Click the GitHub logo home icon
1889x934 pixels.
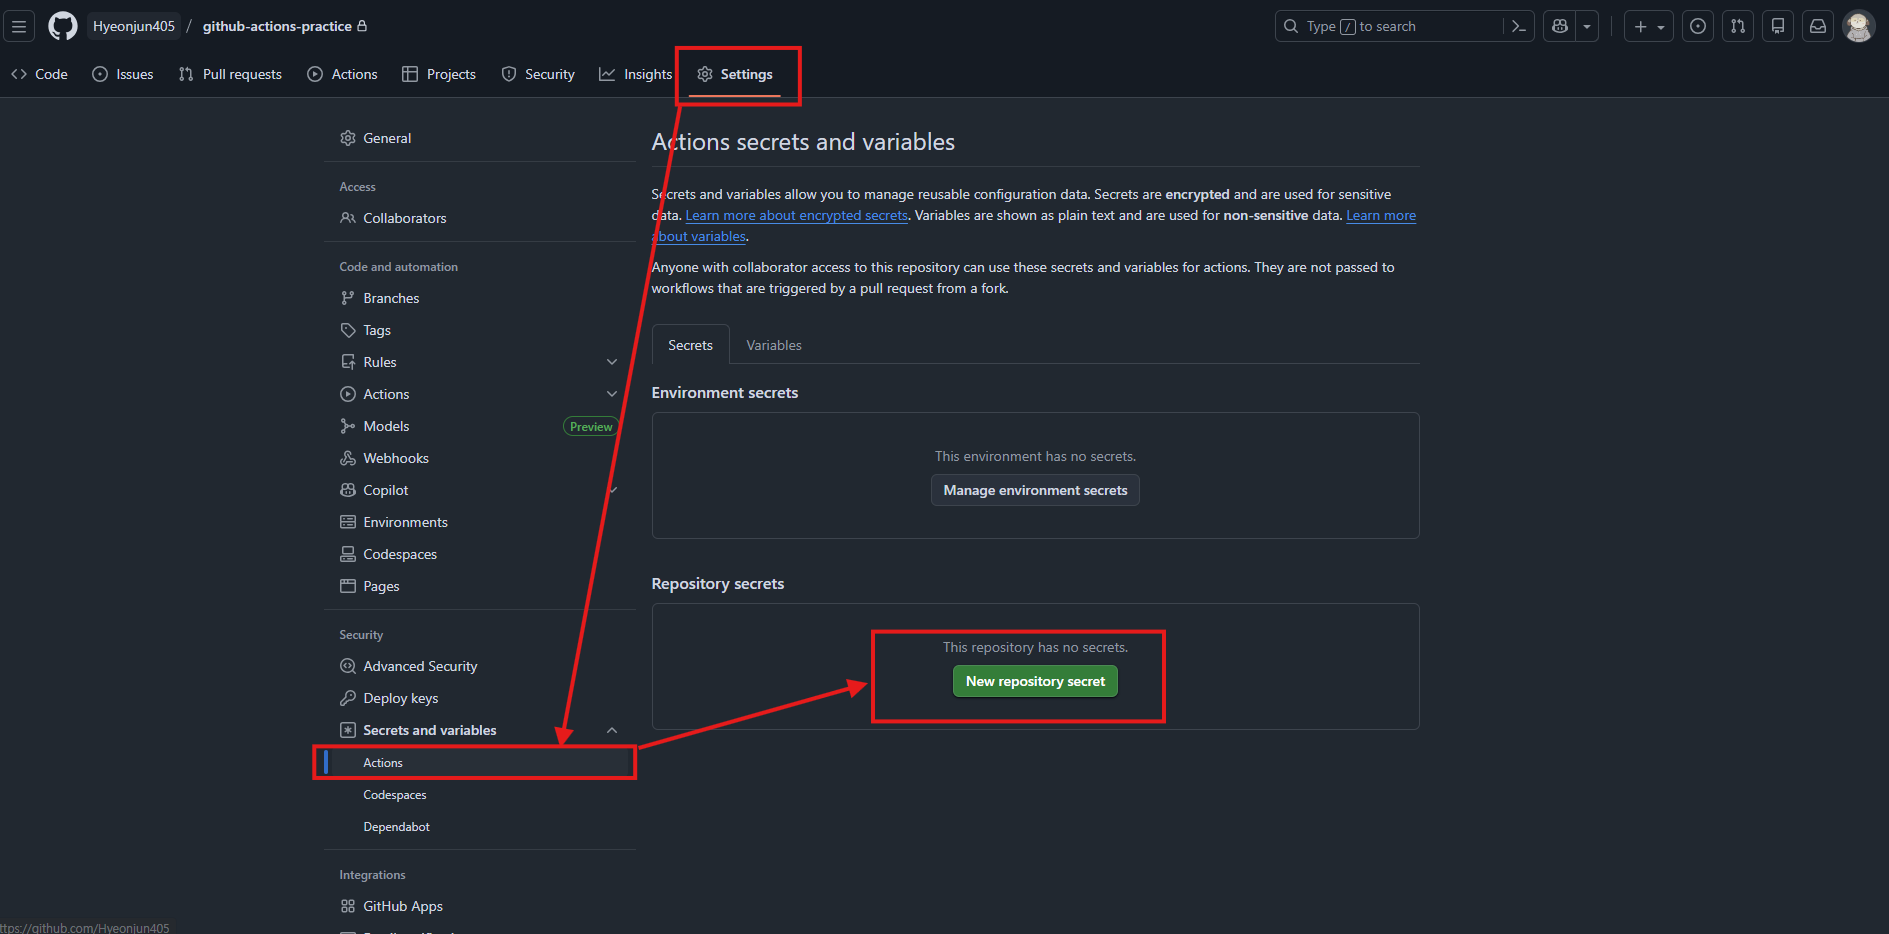63,26
